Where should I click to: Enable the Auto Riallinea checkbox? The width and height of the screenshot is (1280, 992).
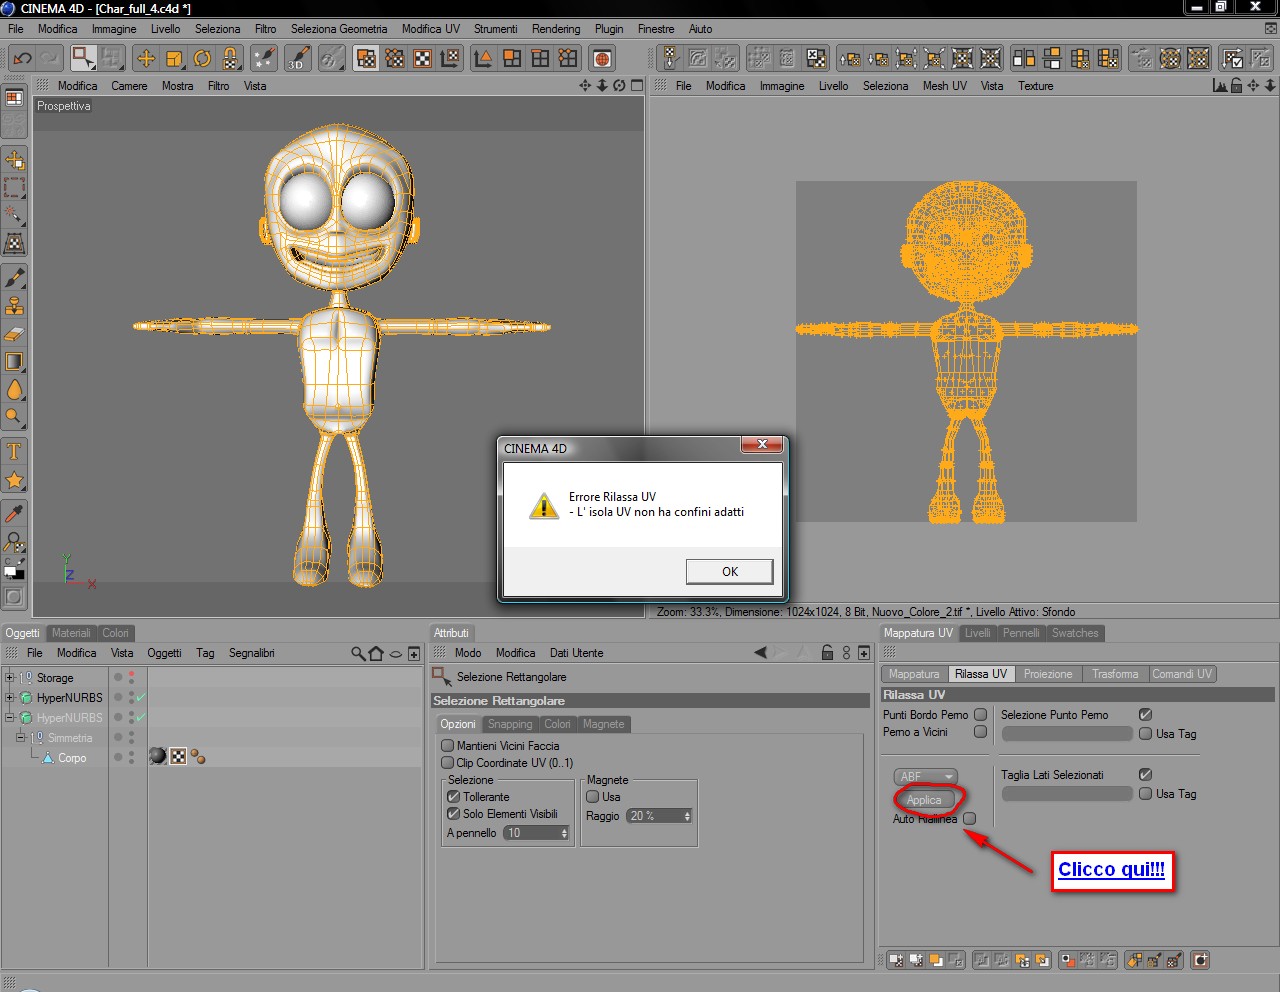970,818
